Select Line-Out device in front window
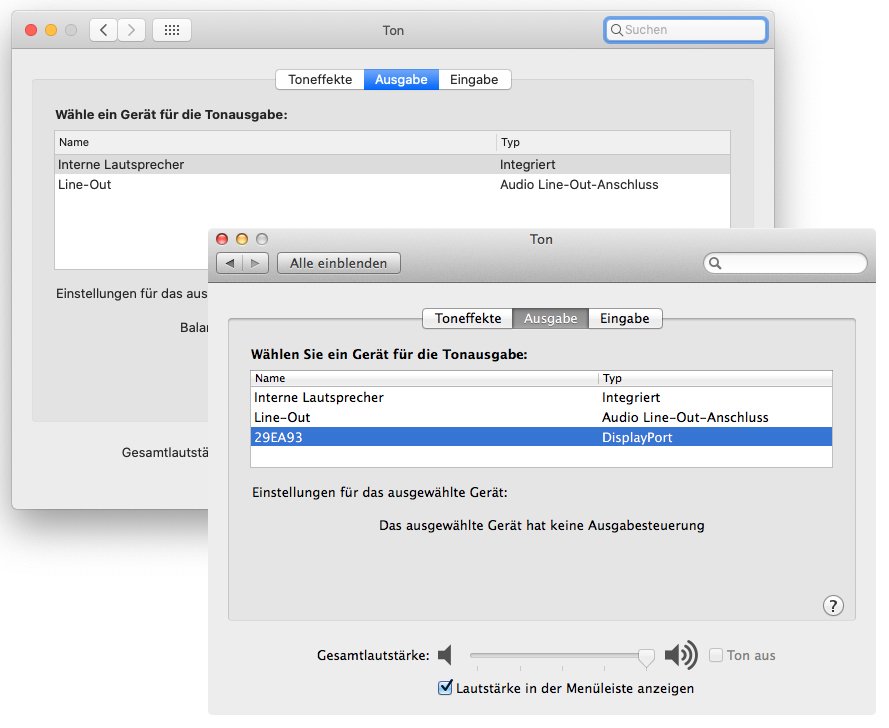The height and width of the screenshot is (728, 889). point(541,417)
